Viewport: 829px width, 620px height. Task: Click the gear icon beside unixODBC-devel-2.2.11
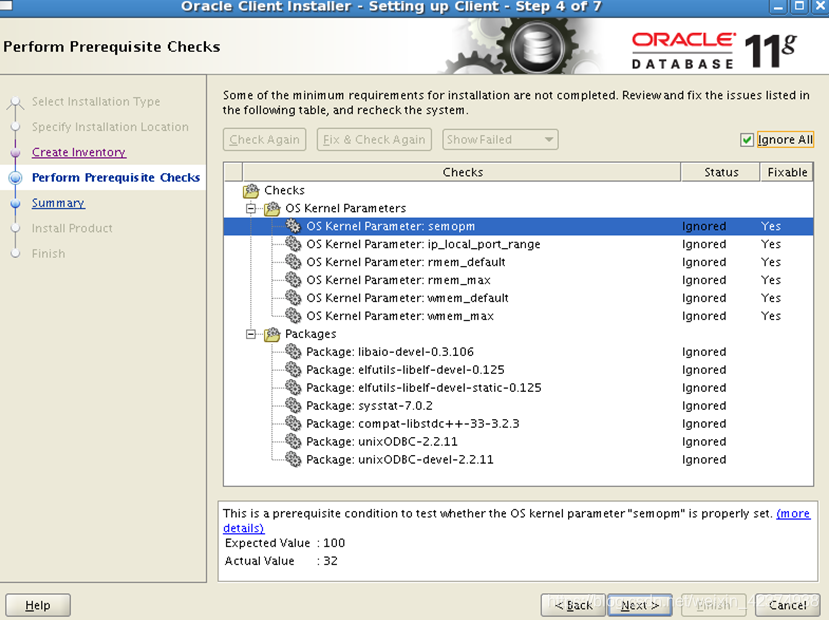click(293, 459)
